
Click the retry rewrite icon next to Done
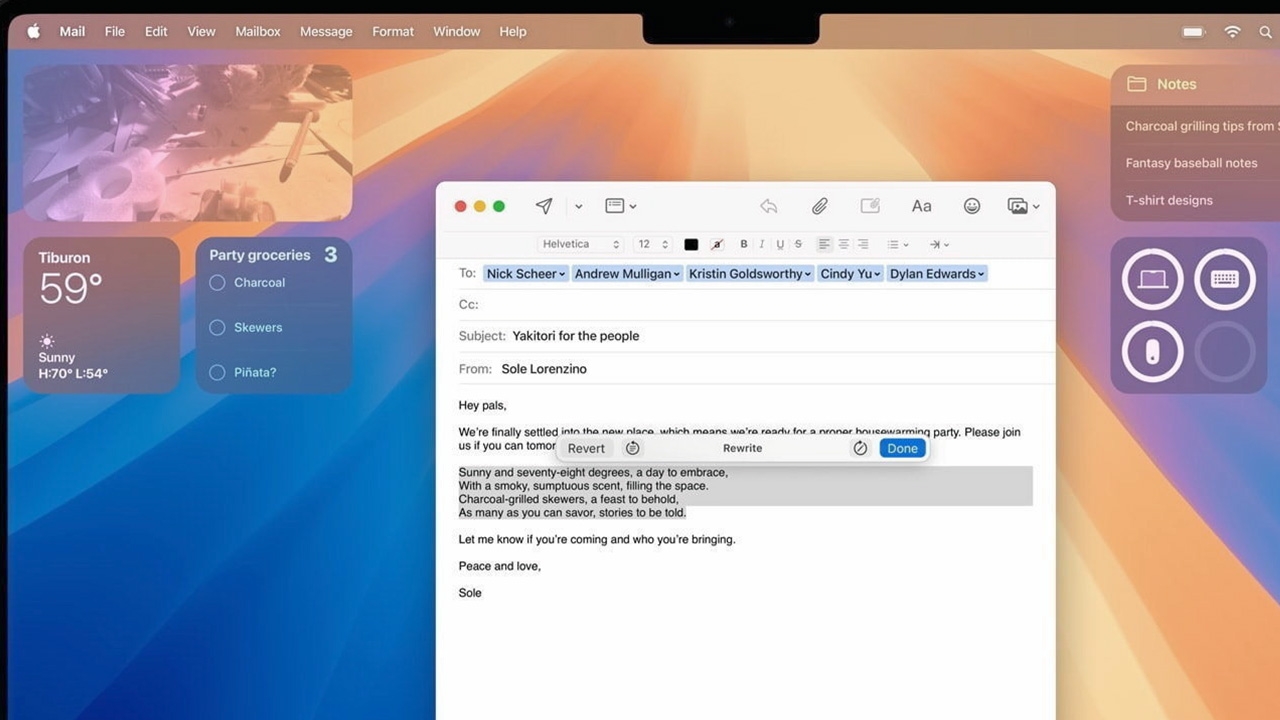click(x=860, y=448)
